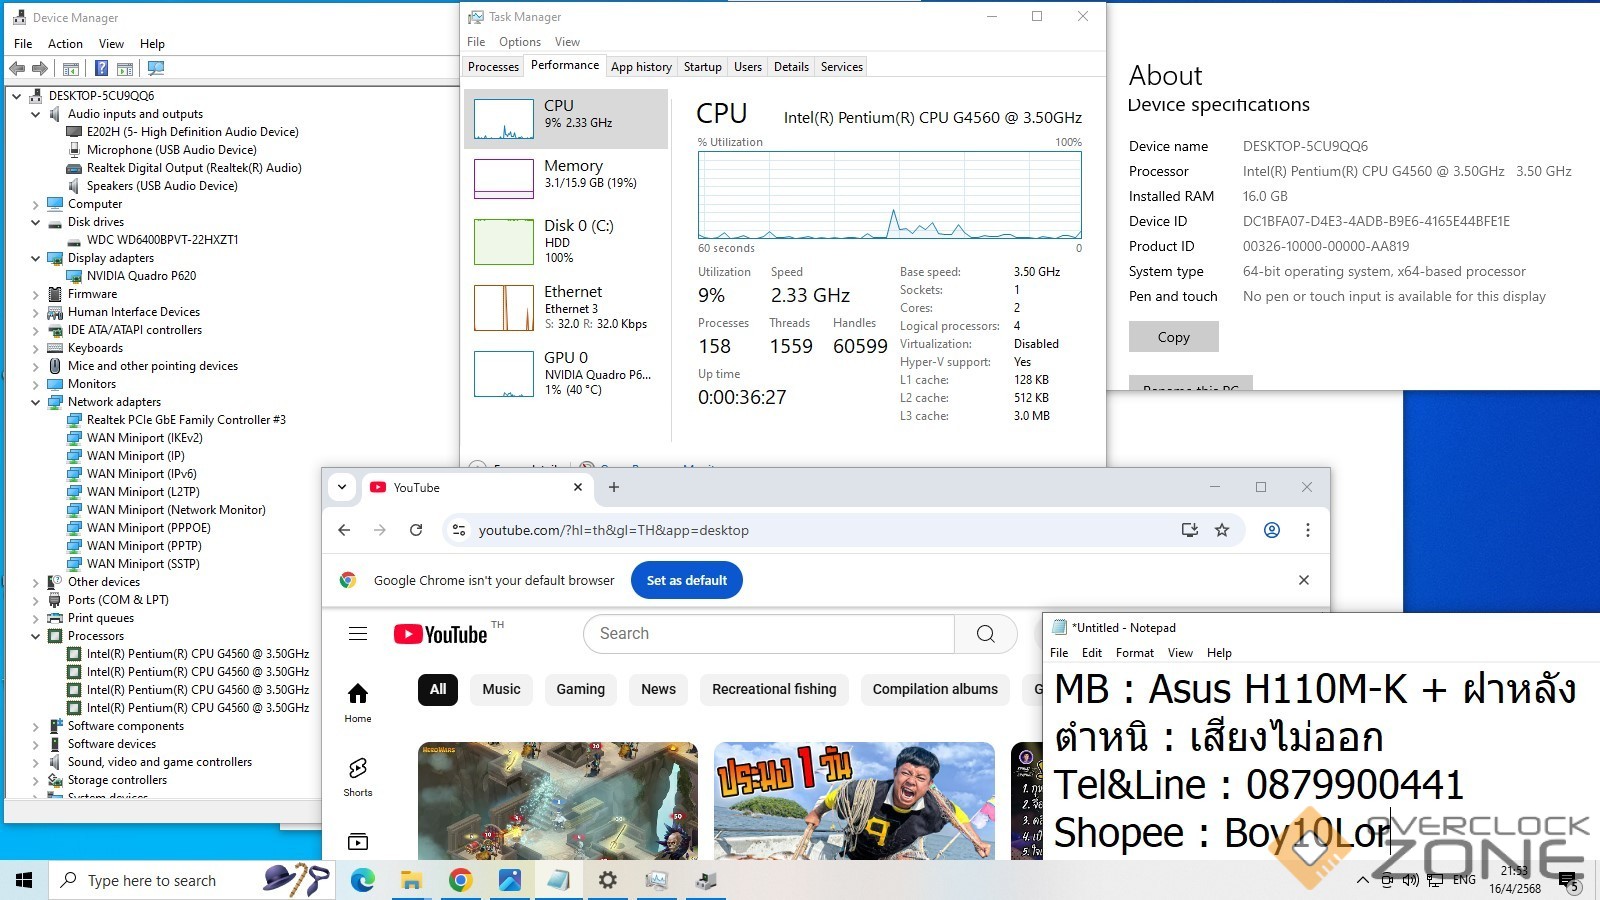1600x900 pixels.
Task: Open the Chrome three-dot menu
Action: pos(1308,530)
